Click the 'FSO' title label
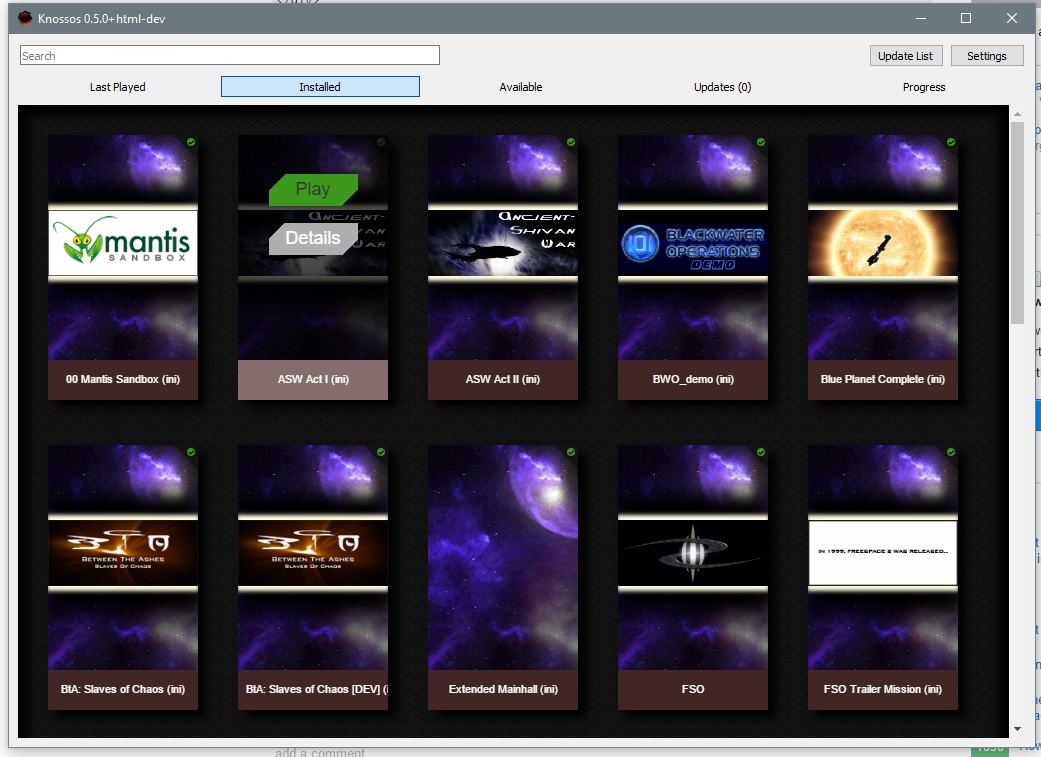Viewport: 1041px width, 757px height. [692, 689]
